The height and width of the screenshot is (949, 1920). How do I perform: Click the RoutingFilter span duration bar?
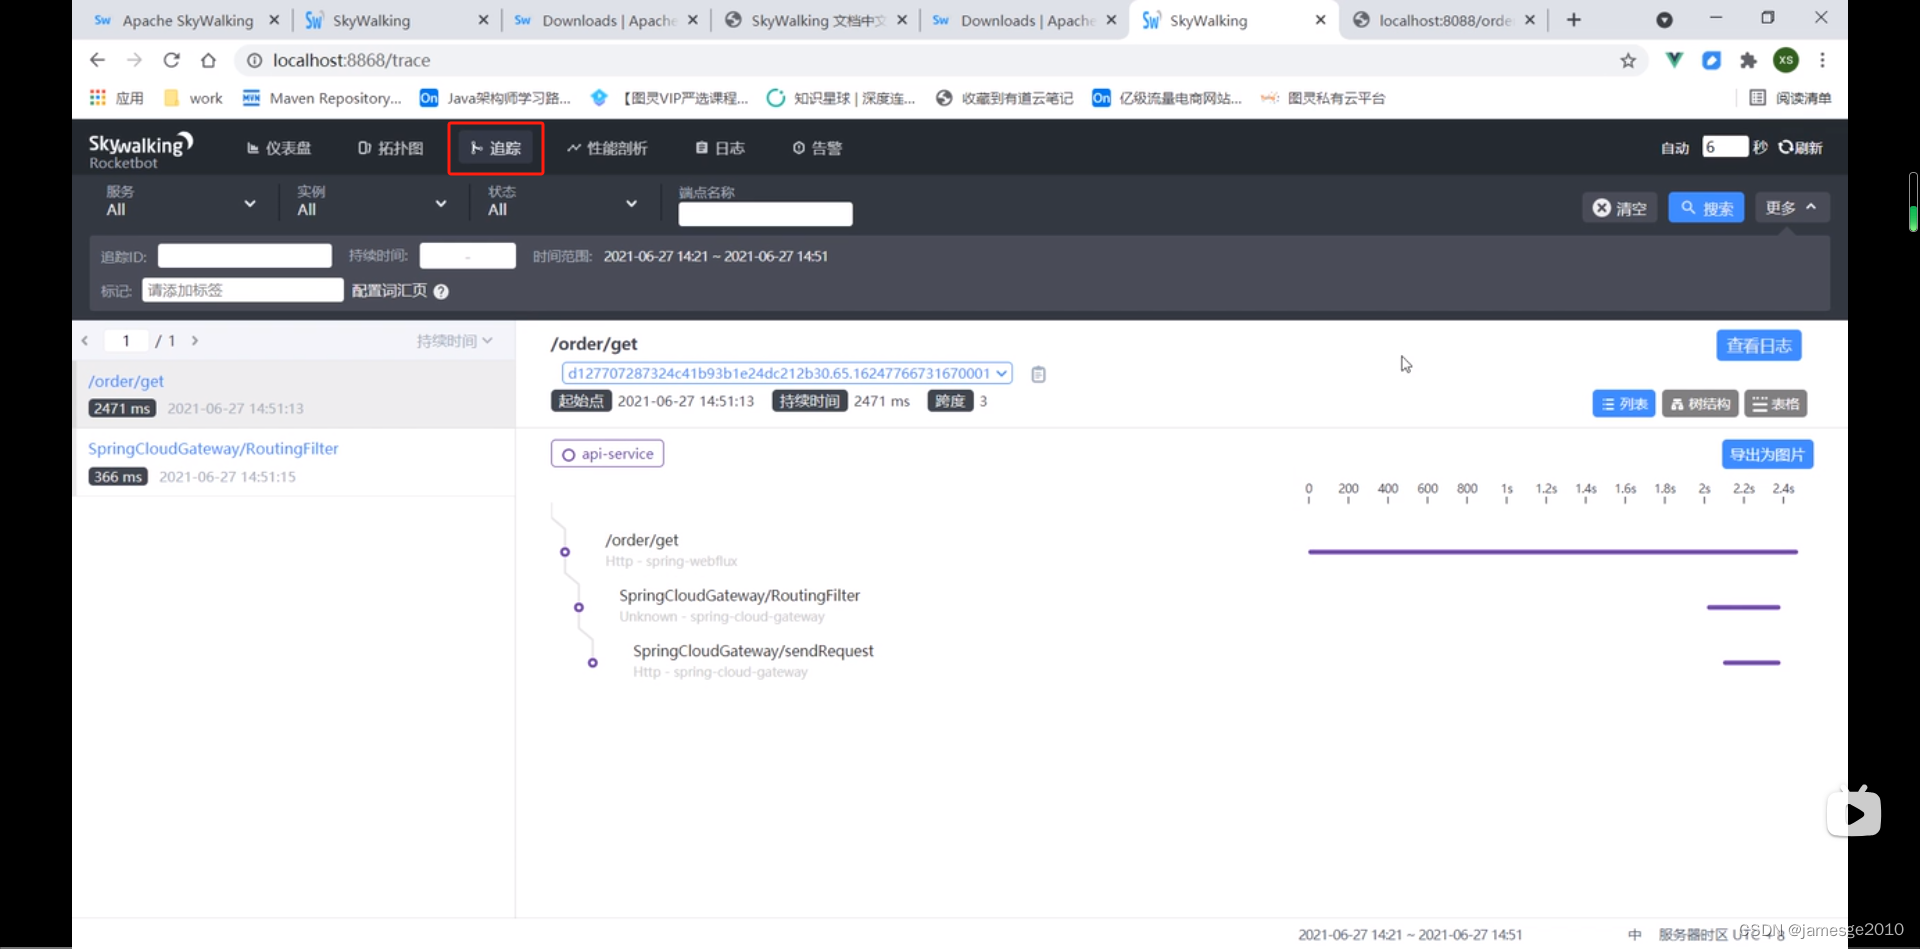(1743, 607)
